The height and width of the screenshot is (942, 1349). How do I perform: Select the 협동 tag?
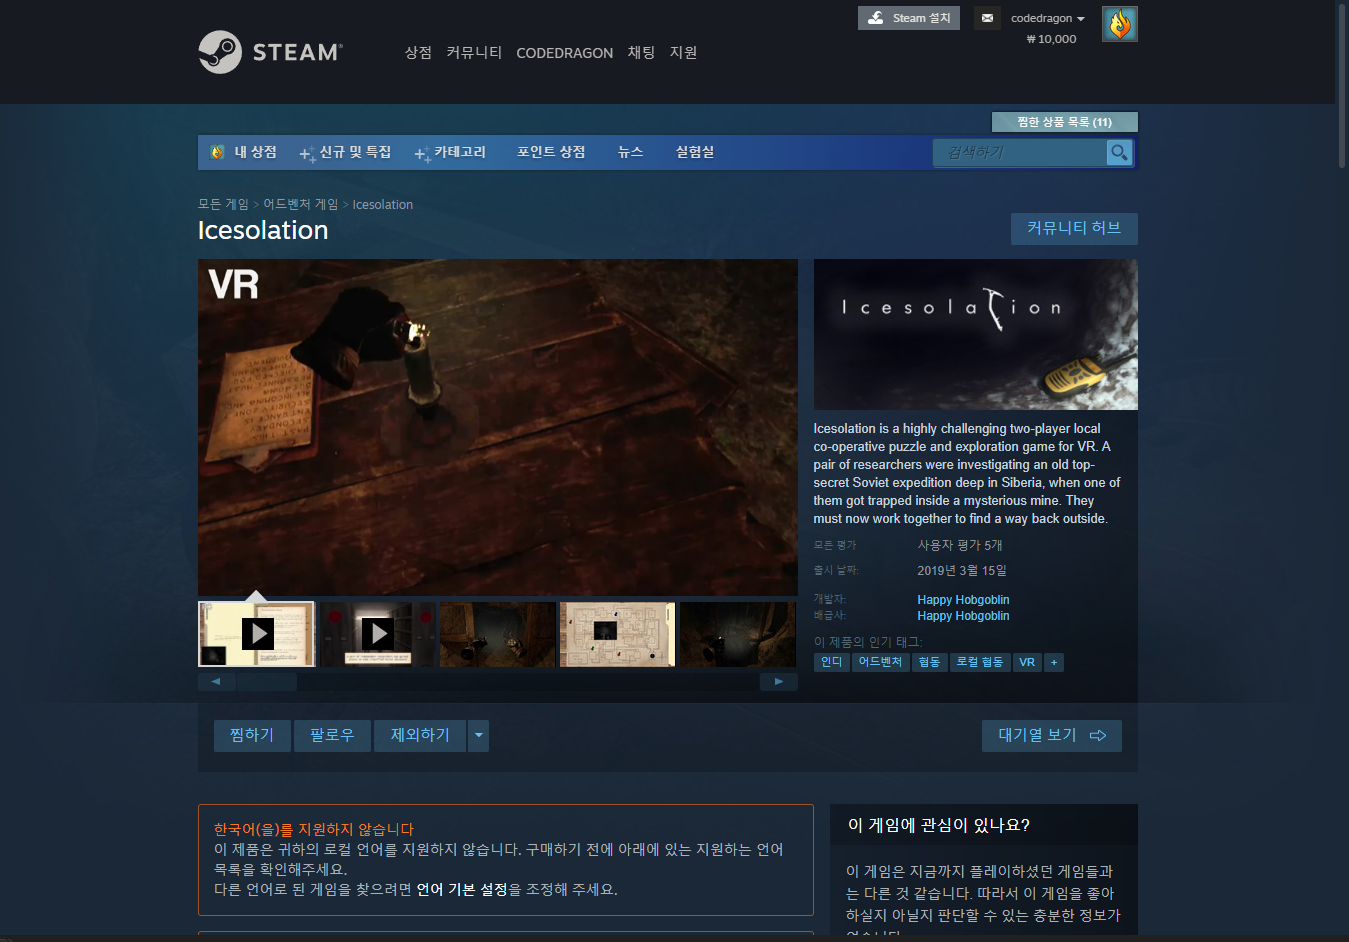930,662
